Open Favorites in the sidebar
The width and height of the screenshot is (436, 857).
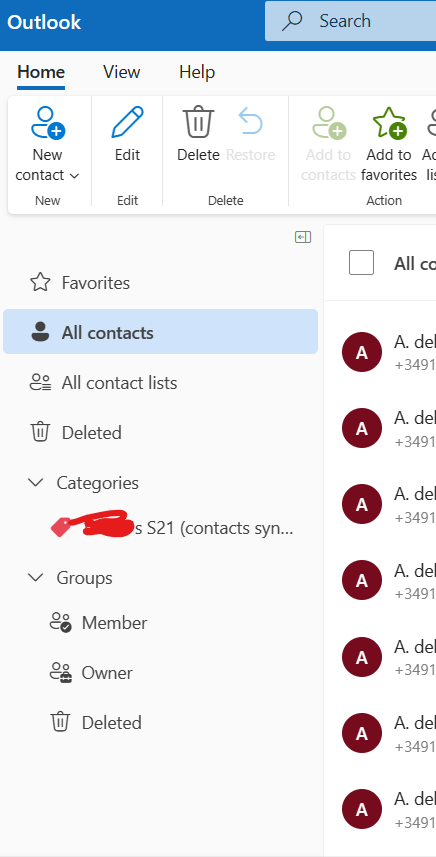pyautogui.click(x=161, y=283)
